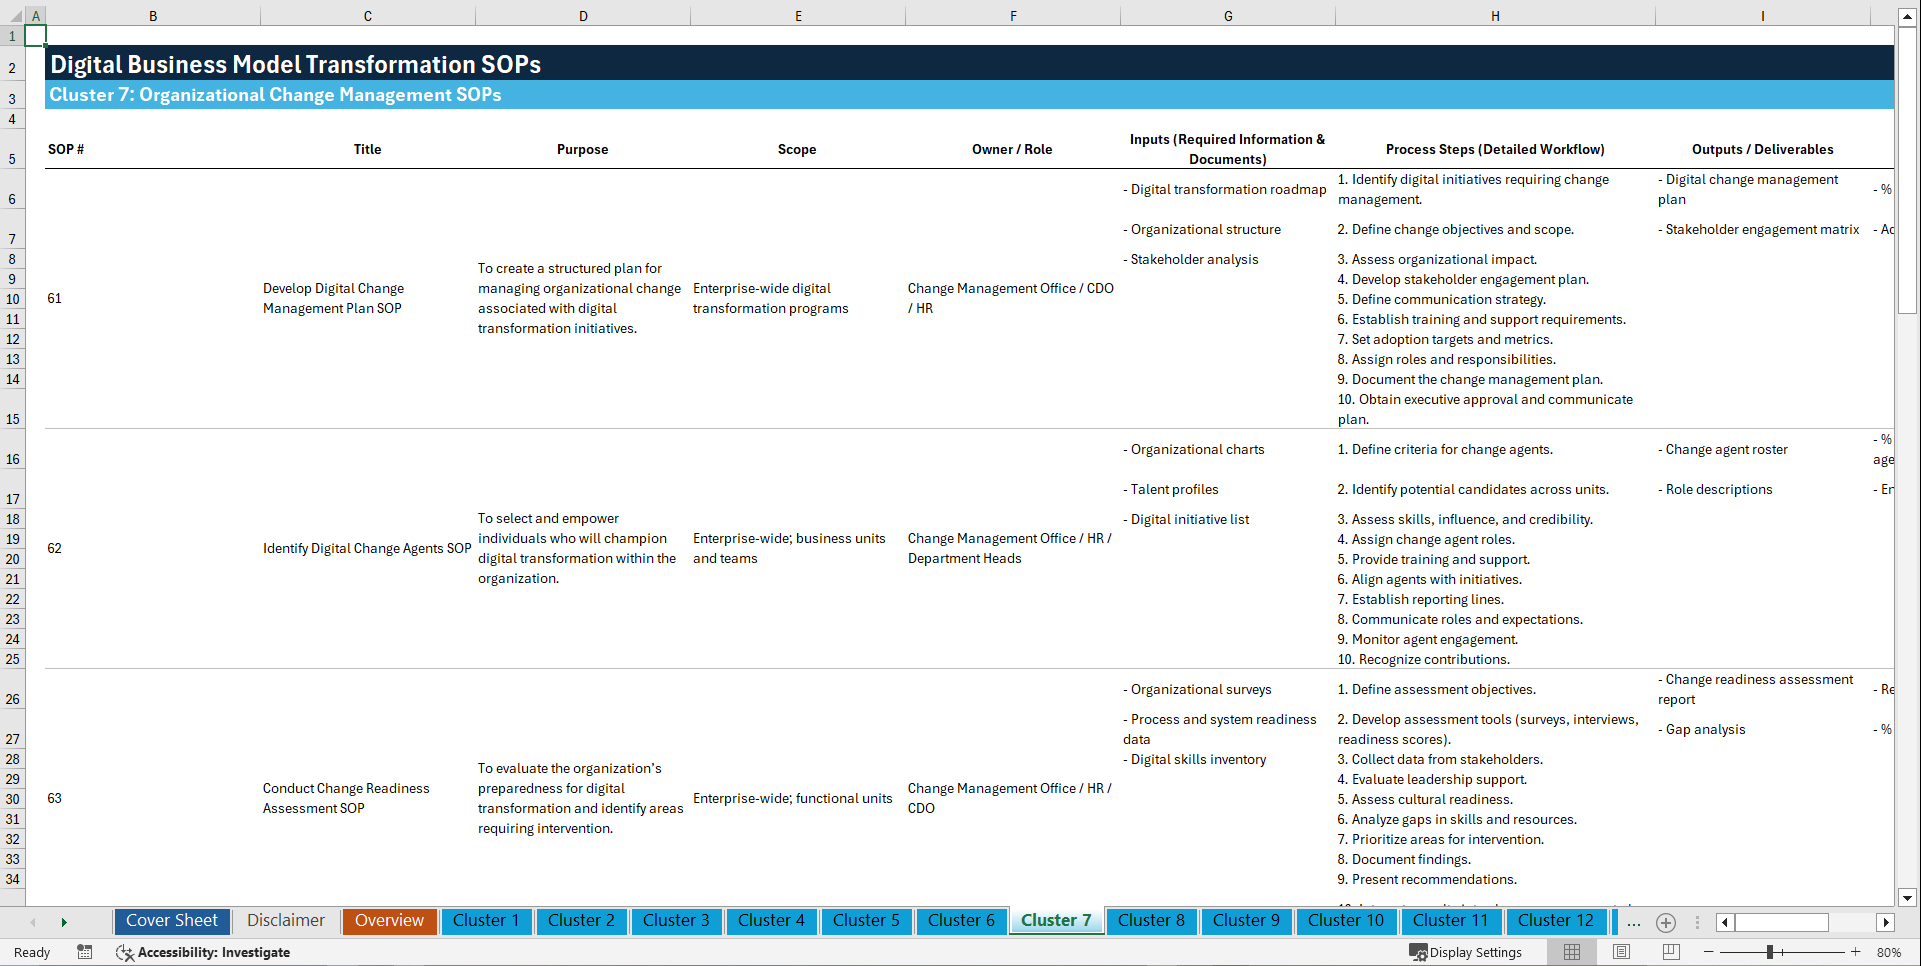
Task: Switch to the Cluster 12 sheet
Action: tap(1556, 921)
